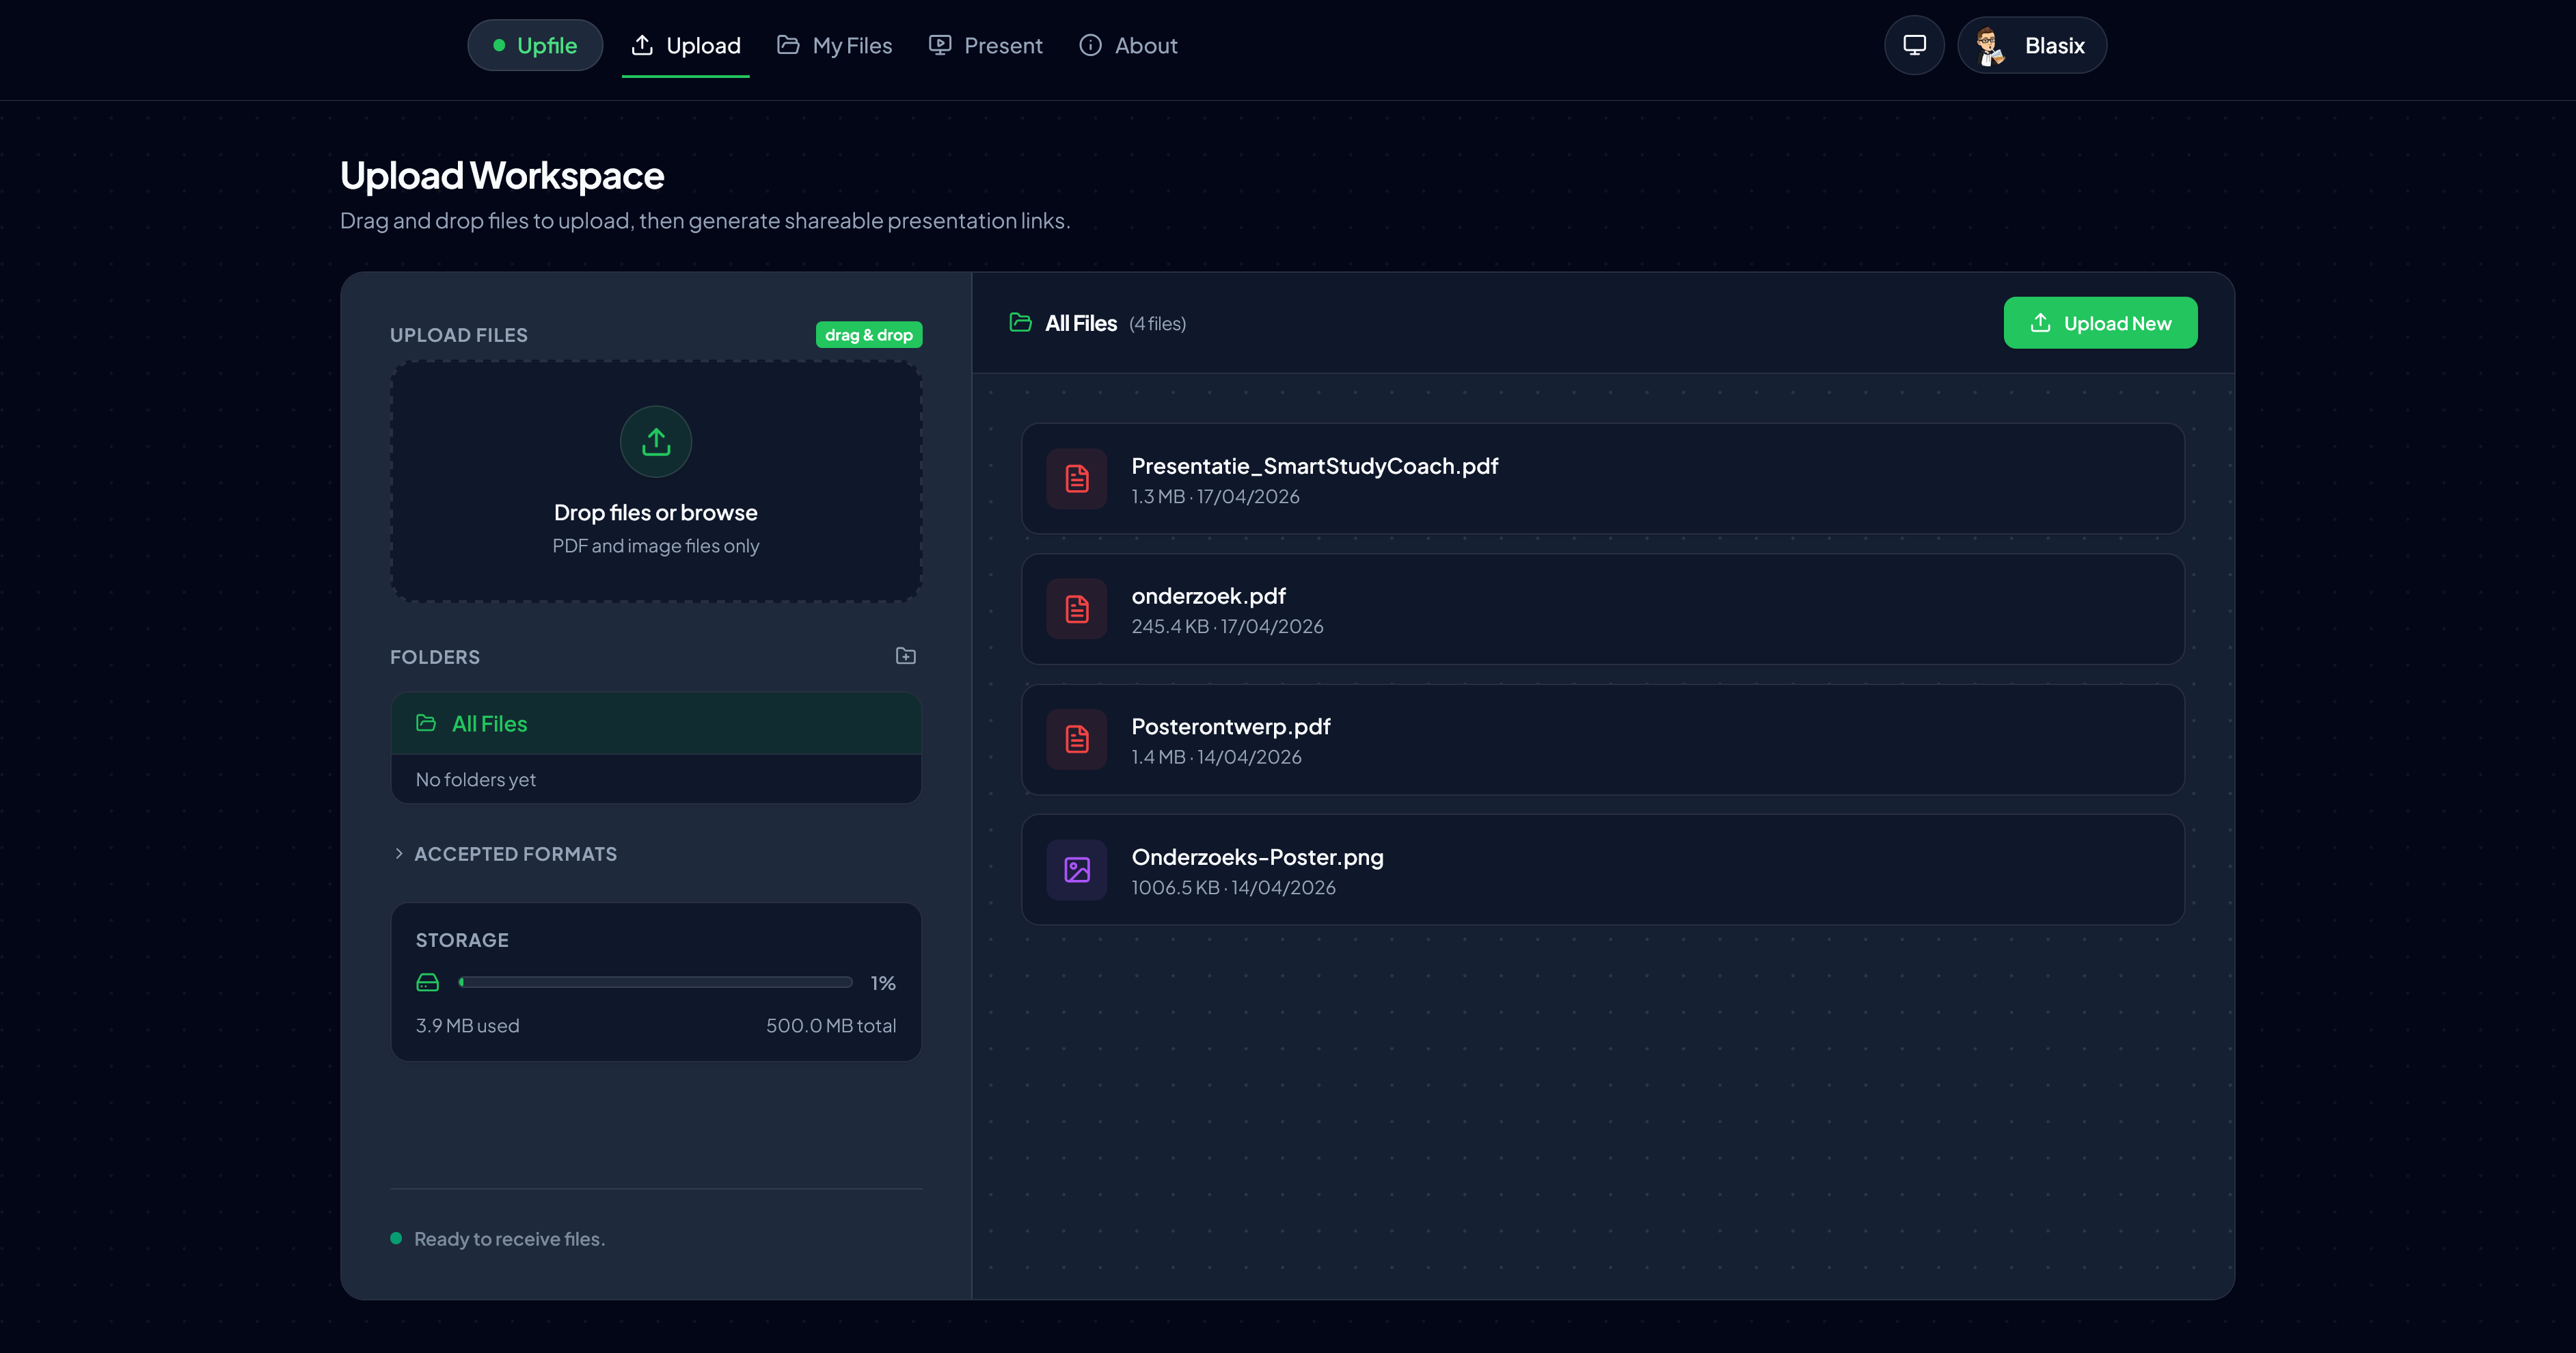Go to the About page
The width and height of the screenshot is (2576, 1353).
pos(1128,45)
